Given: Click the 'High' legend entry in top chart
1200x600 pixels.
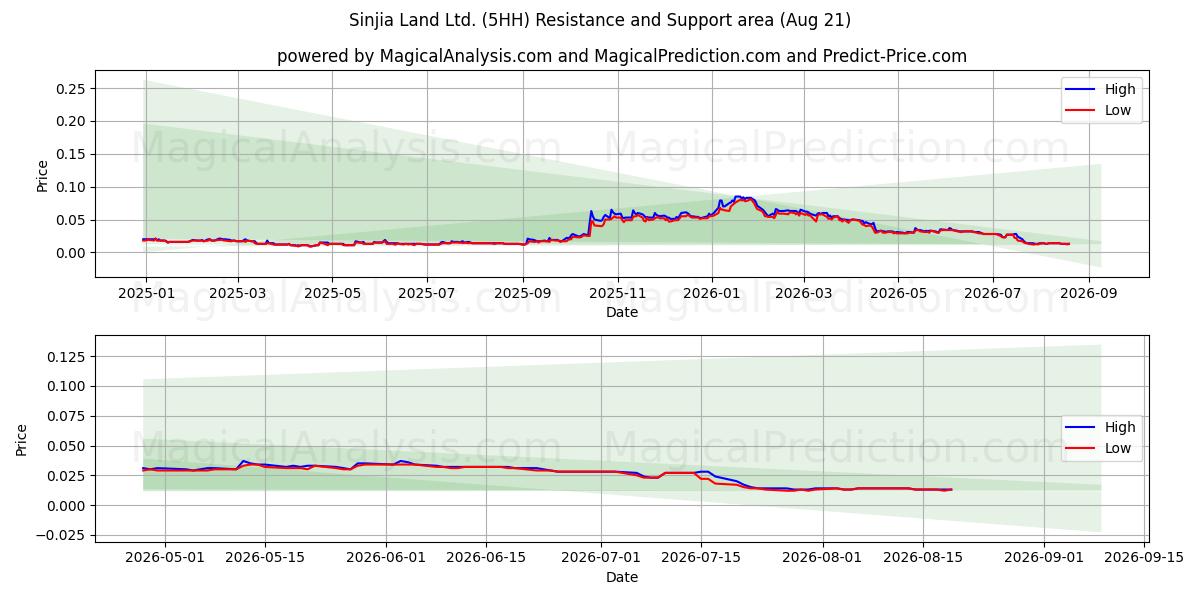Looking at the screenshot, I should pyautogui.click(x=1101, y=89).
